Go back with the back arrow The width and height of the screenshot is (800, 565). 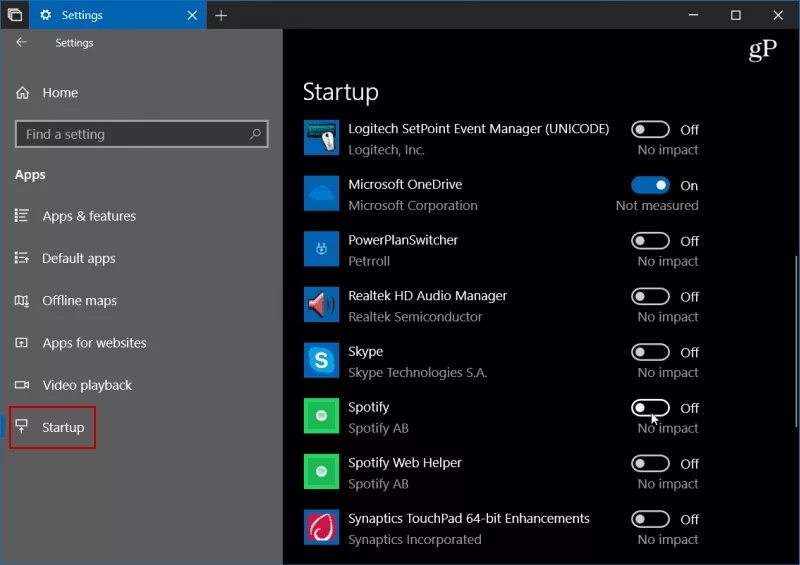[21, 42]
